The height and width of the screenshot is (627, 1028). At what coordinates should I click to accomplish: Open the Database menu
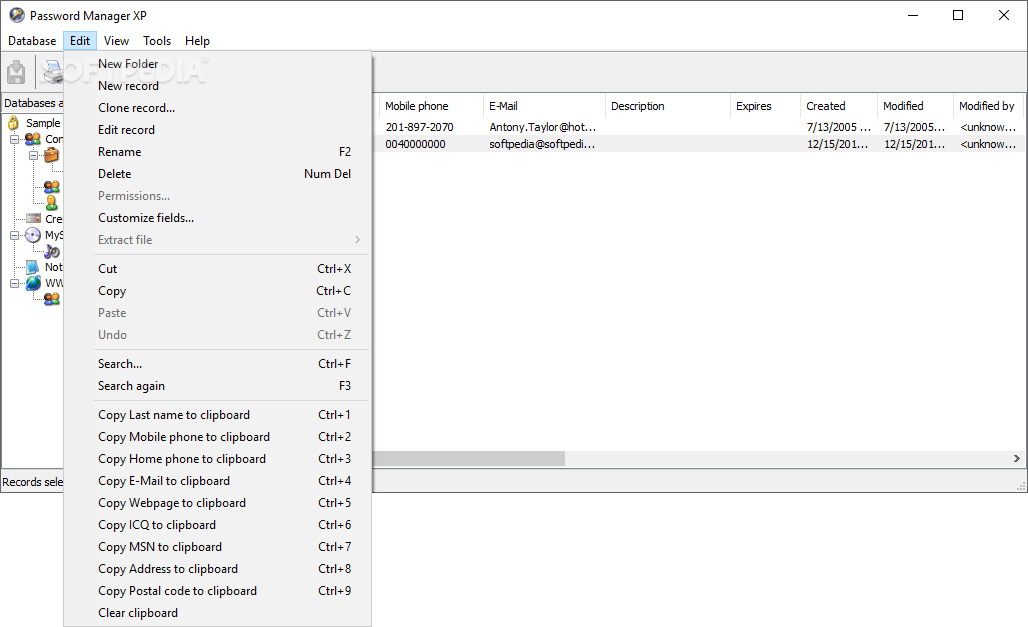[32, 41]
